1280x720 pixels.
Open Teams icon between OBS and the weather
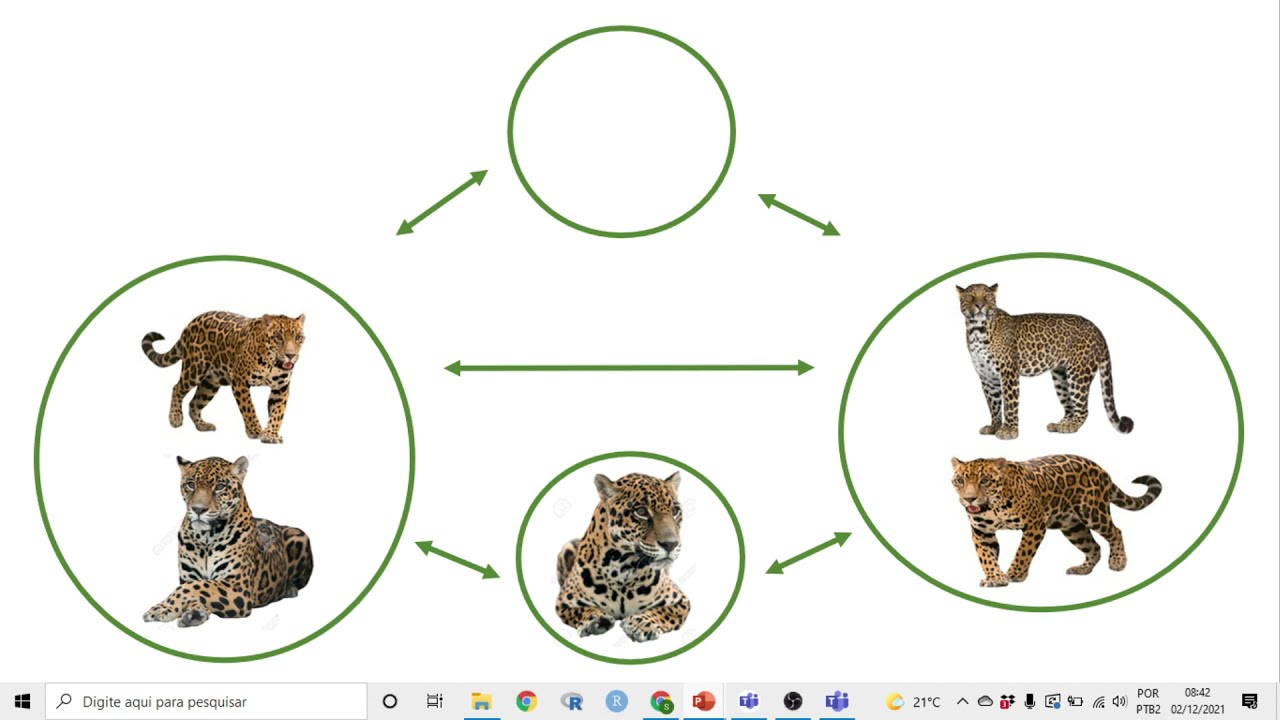tap(837, 701)
